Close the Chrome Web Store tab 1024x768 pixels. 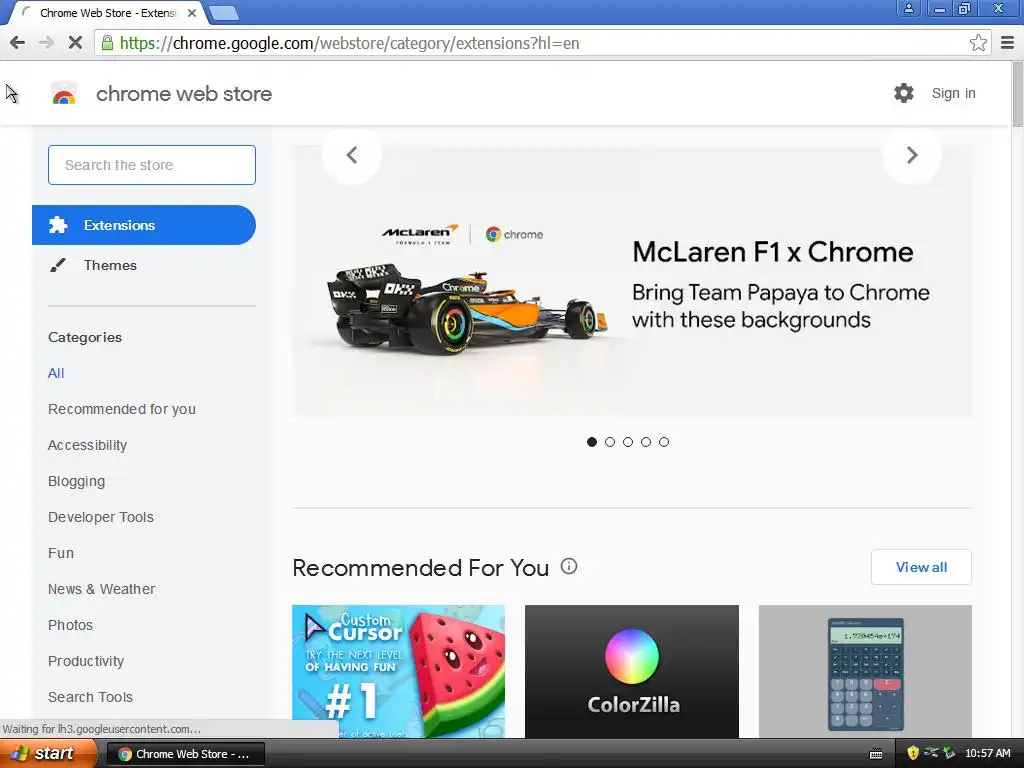click(x=192, y=12)
